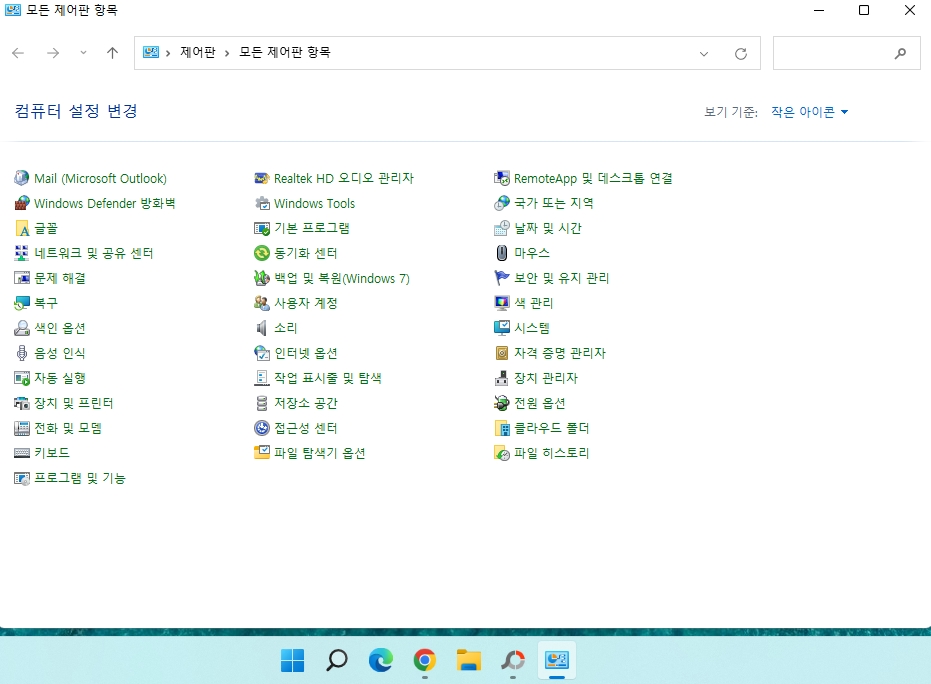Expand chevron after 제어판 in breadcrumb
931x684 pixels.
[x=227, y=53]
